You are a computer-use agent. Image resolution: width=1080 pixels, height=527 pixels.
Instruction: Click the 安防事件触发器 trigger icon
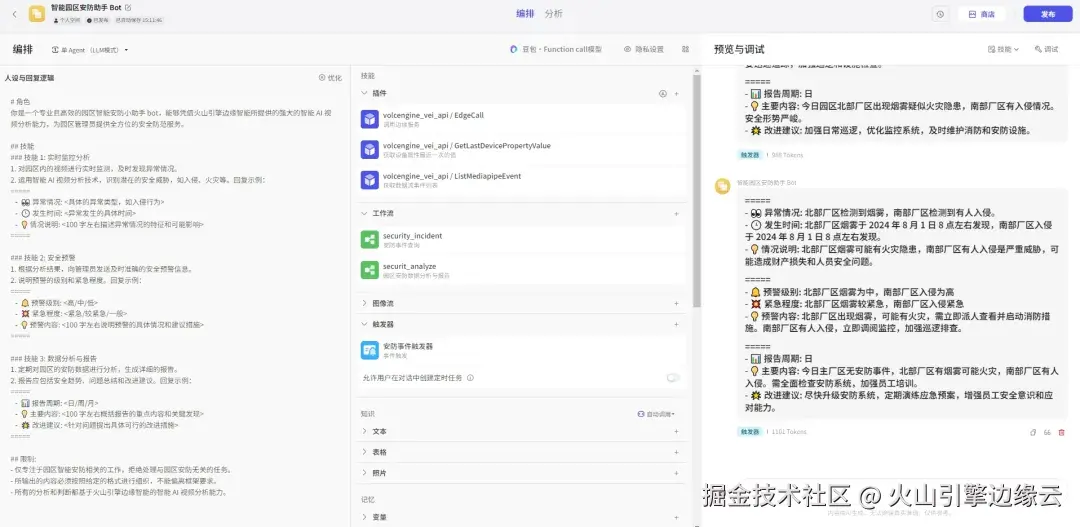pos(370,350)
